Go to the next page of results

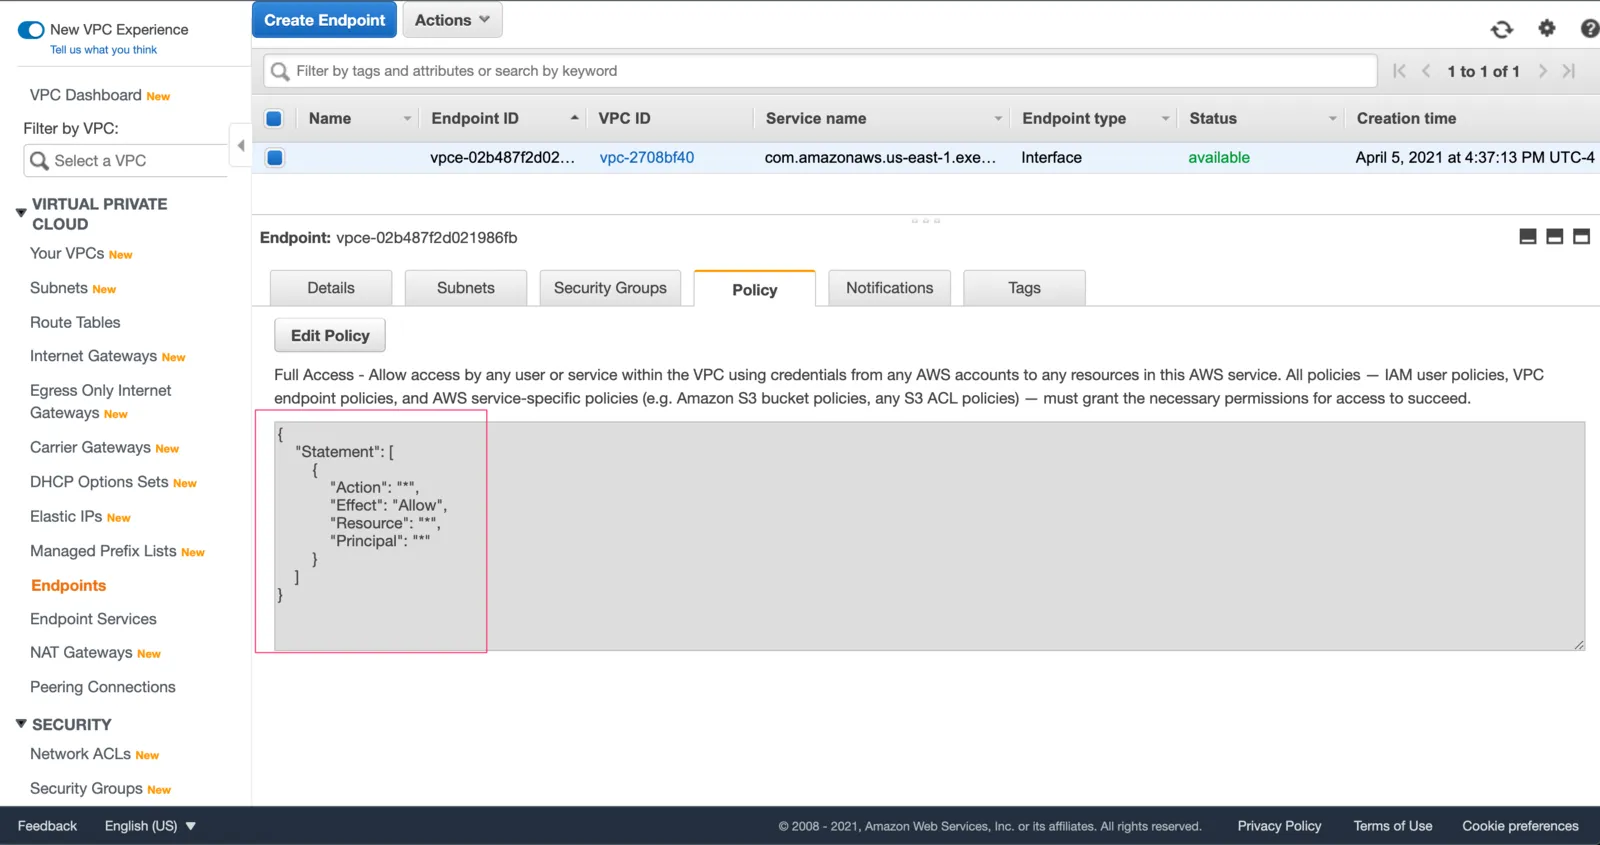[1543, 71]
